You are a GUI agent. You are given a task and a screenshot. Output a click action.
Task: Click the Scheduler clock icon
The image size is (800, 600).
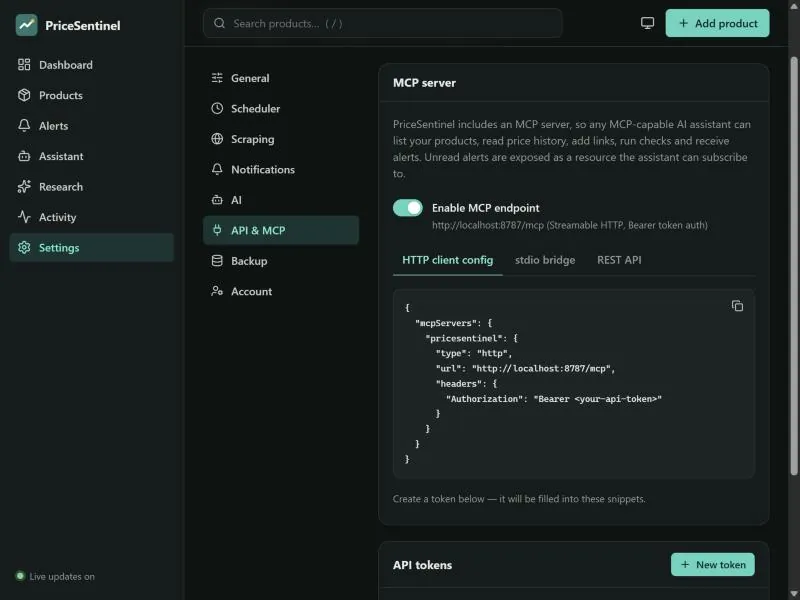point(217,108)
